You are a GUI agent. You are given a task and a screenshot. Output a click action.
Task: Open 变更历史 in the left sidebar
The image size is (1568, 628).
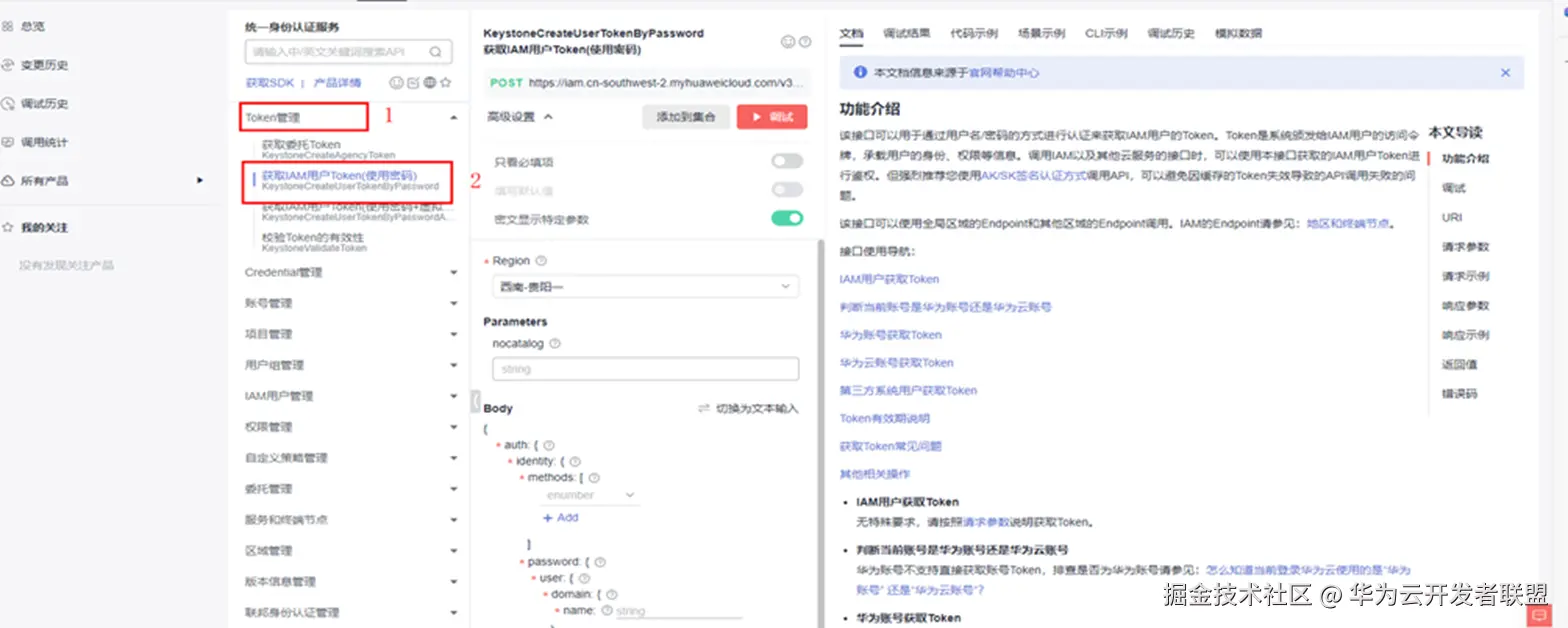pyautogui.click(x=36, y=65)
